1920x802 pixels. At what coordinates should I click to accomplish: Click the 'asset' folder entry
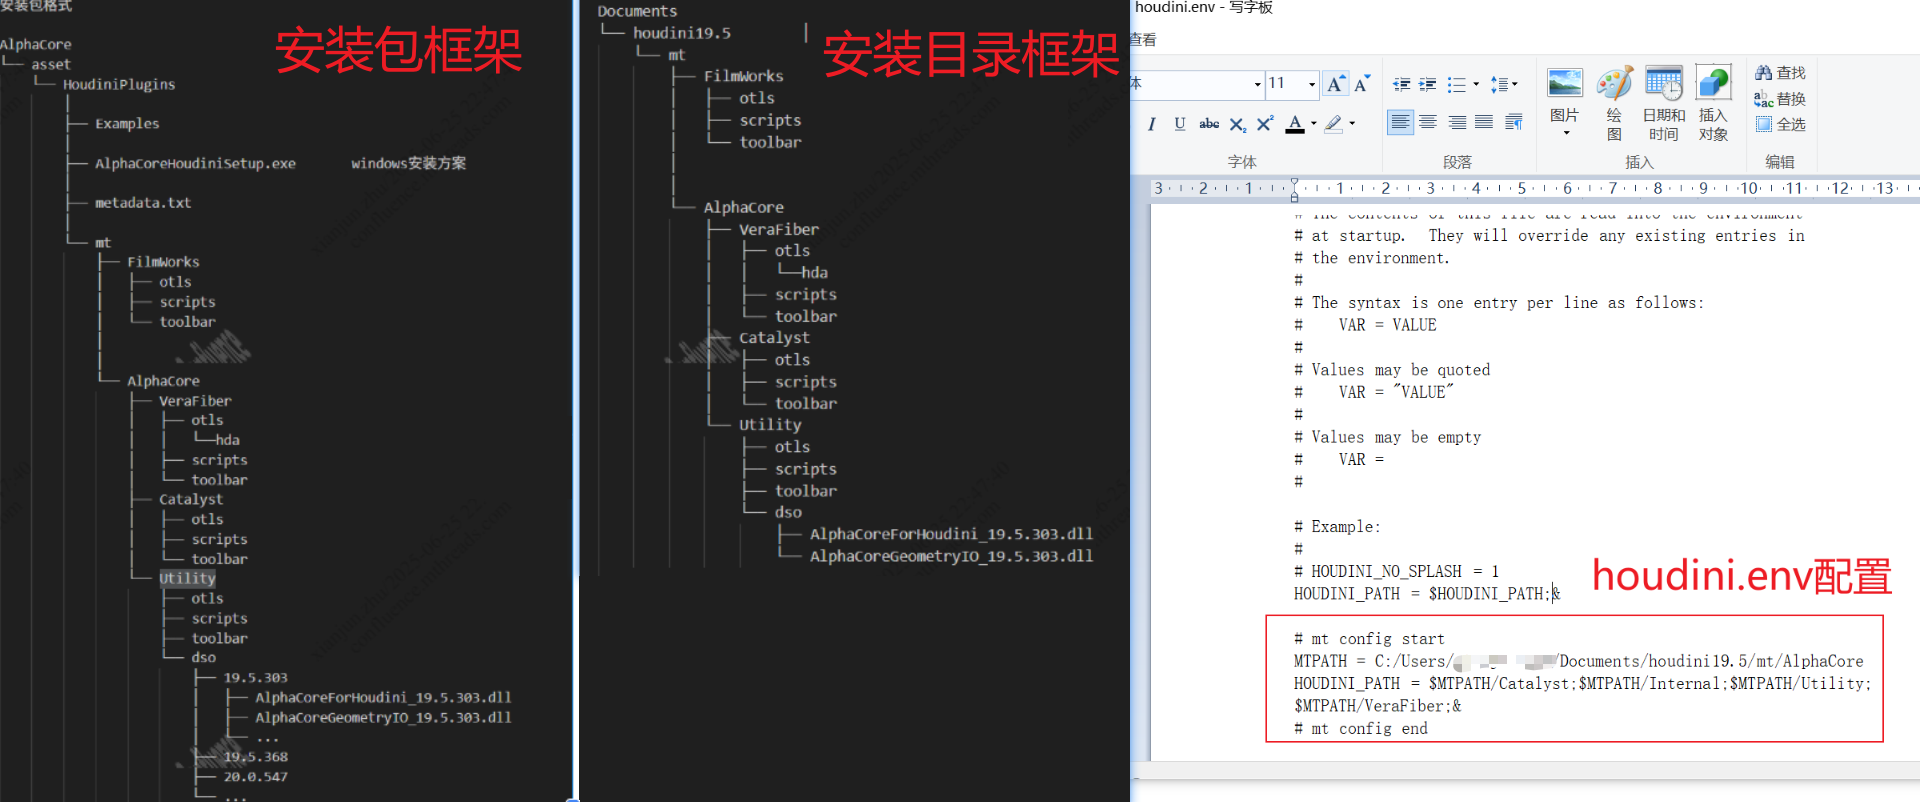coord(51,64)
